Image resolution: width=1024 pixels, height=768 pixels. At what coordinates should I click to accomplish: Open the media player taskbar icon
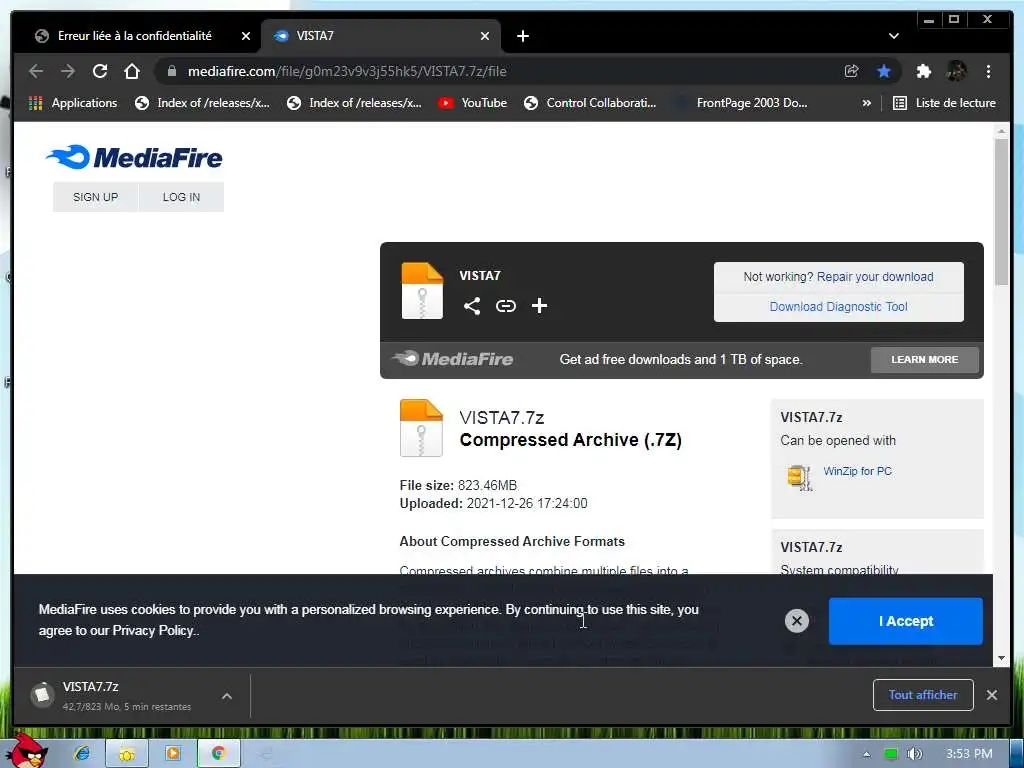click(x=172, y=754)
